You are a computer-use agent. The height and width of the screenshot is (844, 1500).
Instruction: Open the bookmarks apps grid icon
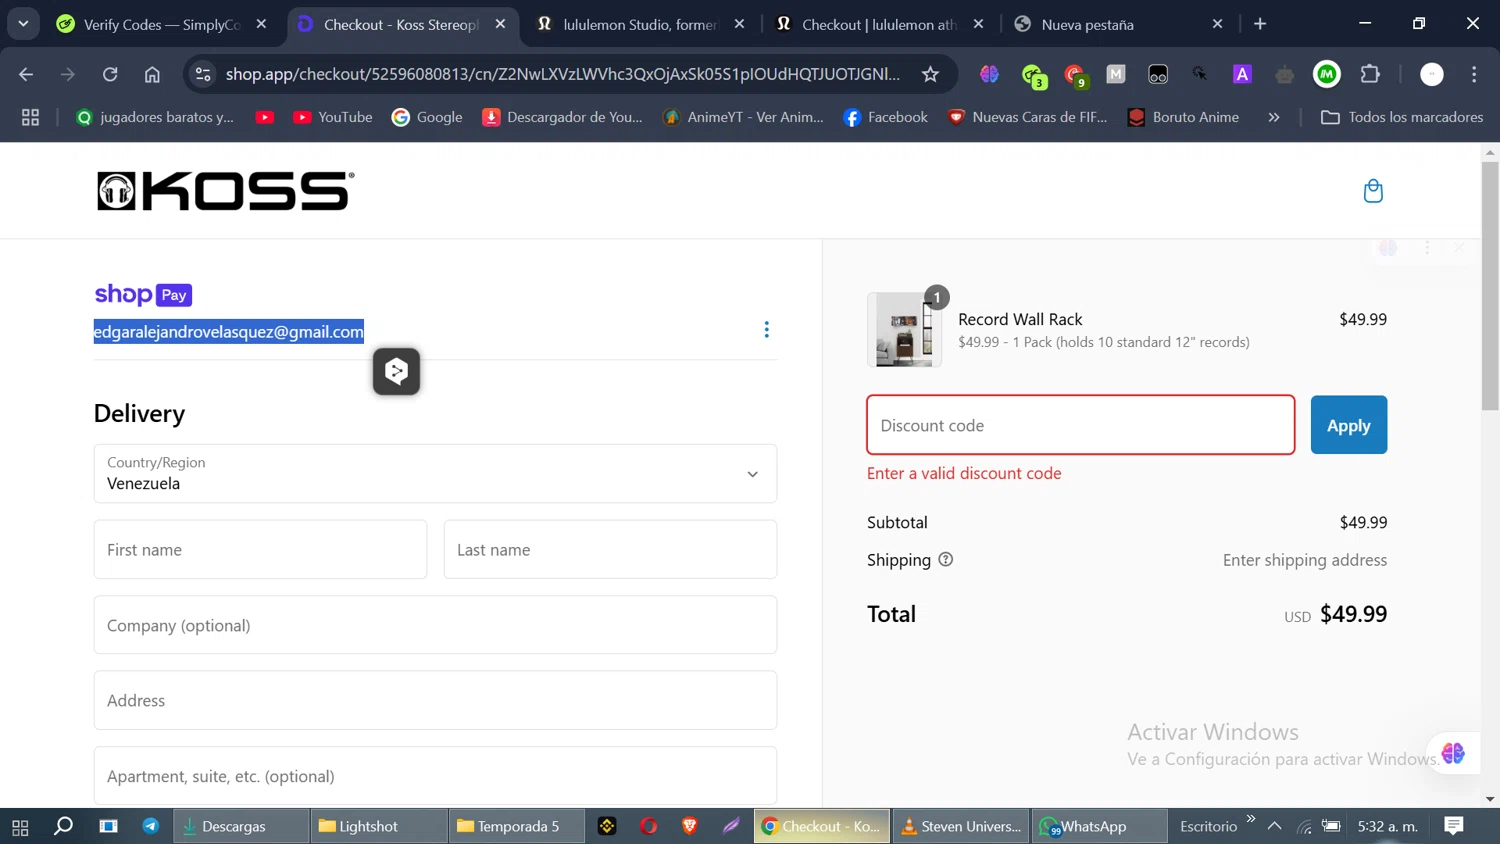30,117
